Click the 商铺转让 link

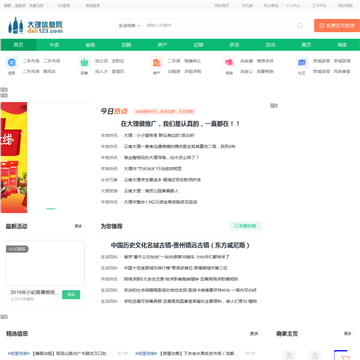coord(193,61)
